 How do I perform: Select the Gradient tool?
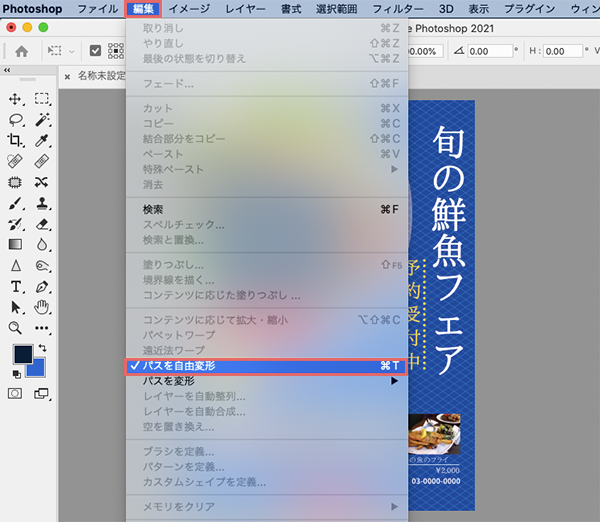(x=15, y=244)
